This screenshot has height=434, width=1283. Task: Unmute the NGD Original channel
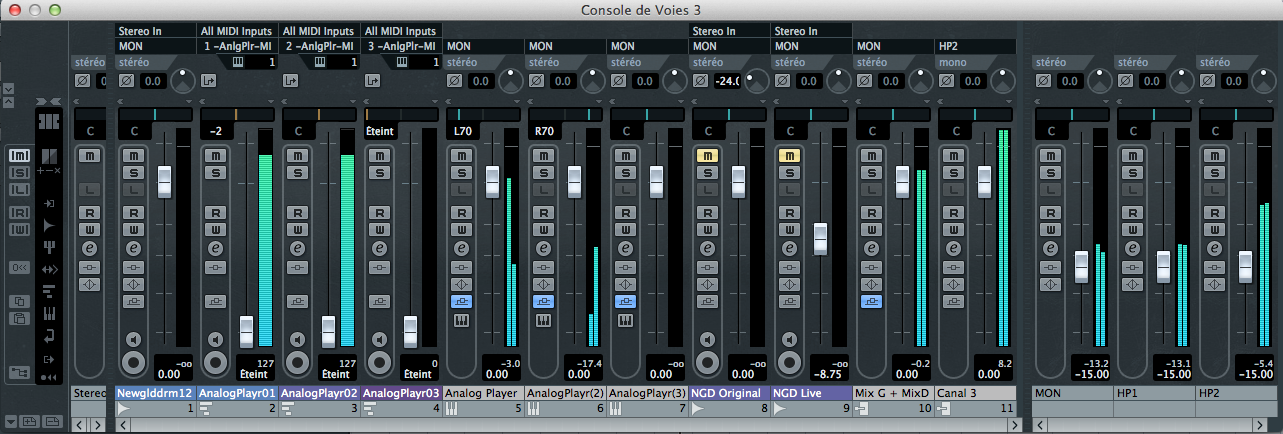click(706, 155)
